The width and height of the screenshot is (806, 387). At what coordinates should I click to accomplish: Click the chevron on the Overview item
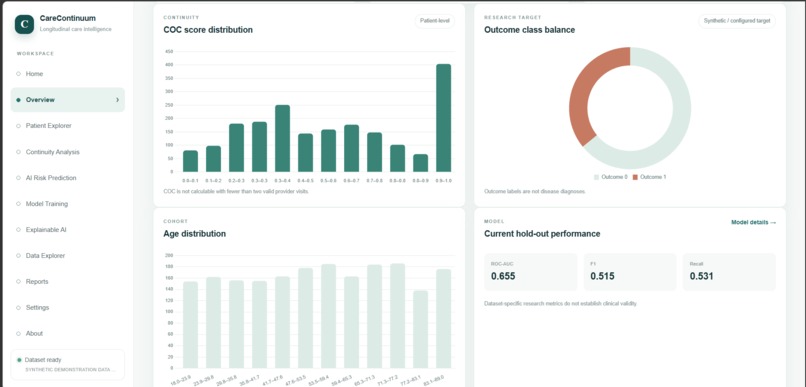117,100
